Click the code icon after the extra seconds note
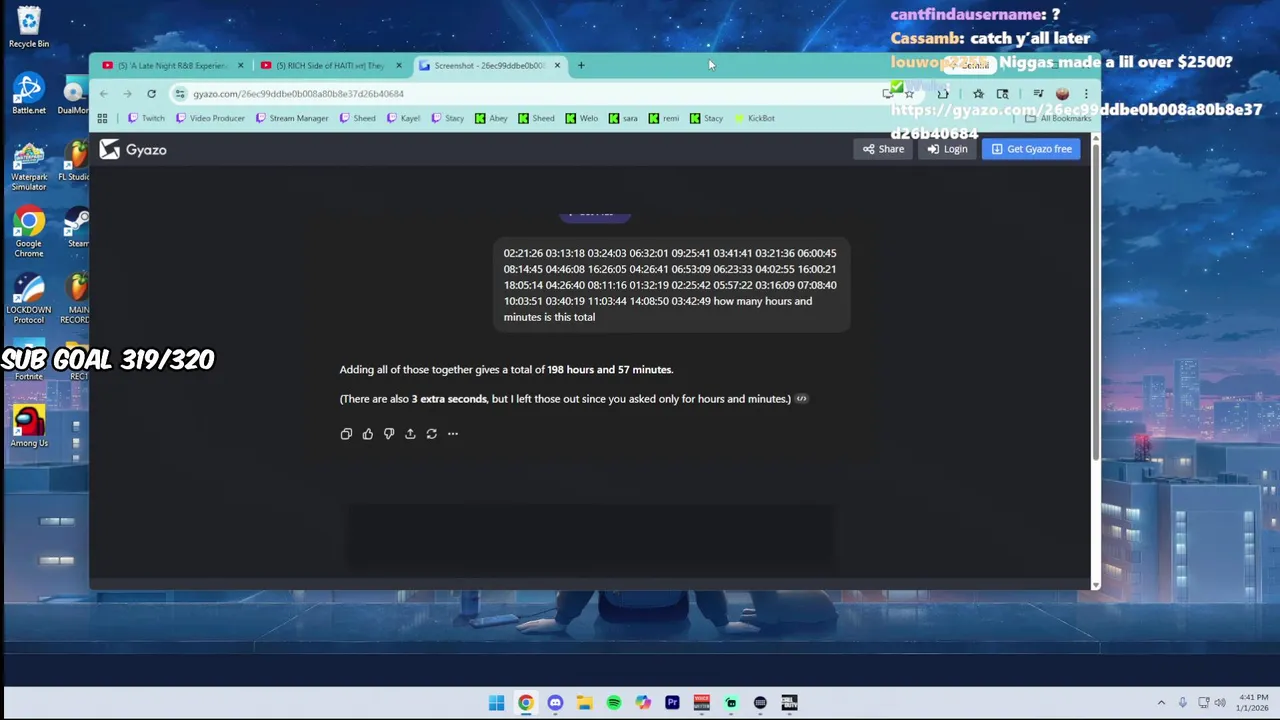The width and height of the screenshot is (1280, 720). [801, 399]
